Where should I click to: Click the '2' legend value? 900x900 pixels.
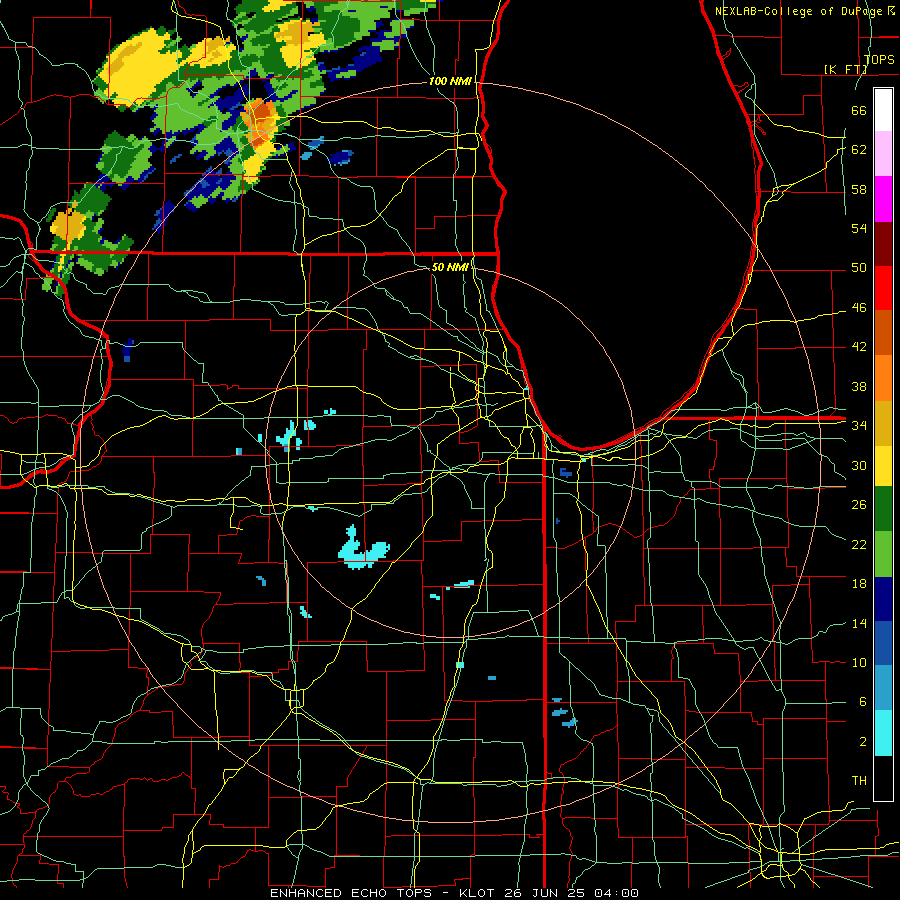point(862,742)
